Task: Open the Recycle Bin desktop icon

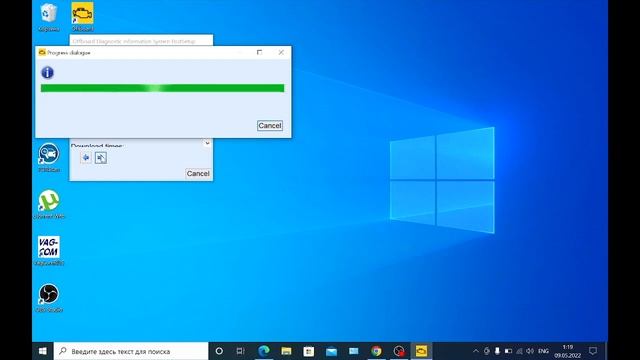Action: [x=49, y=17]
